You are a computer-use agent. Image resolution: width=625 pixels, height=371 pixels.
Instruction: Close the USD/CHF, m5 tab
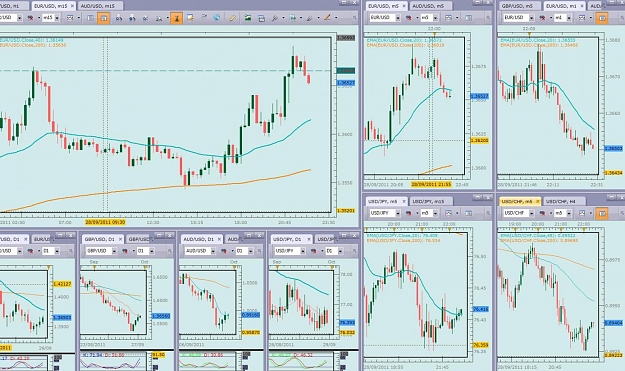[x=537, y=201]
